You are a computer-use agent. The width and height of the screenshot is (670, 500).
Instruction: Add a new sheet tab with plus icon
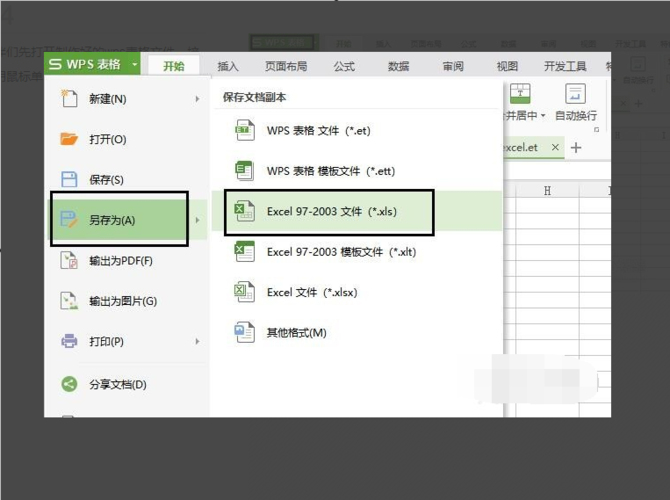[x=576, y=147]
